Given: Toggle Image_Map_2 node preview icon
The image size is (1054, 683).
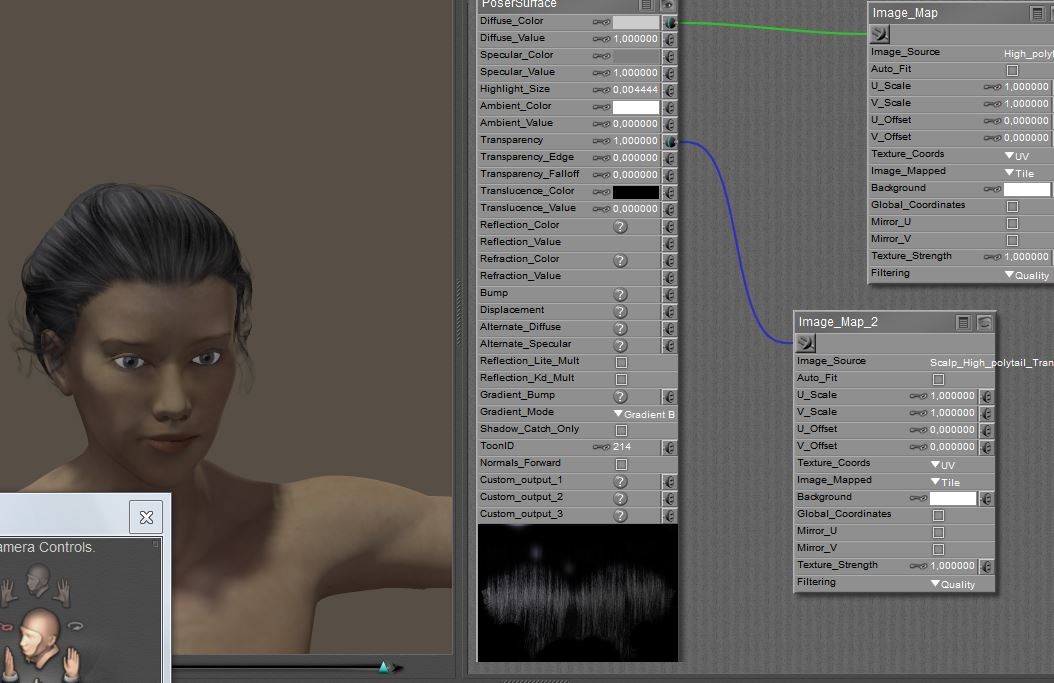Looking at the screenshot, I should (984, 322).
